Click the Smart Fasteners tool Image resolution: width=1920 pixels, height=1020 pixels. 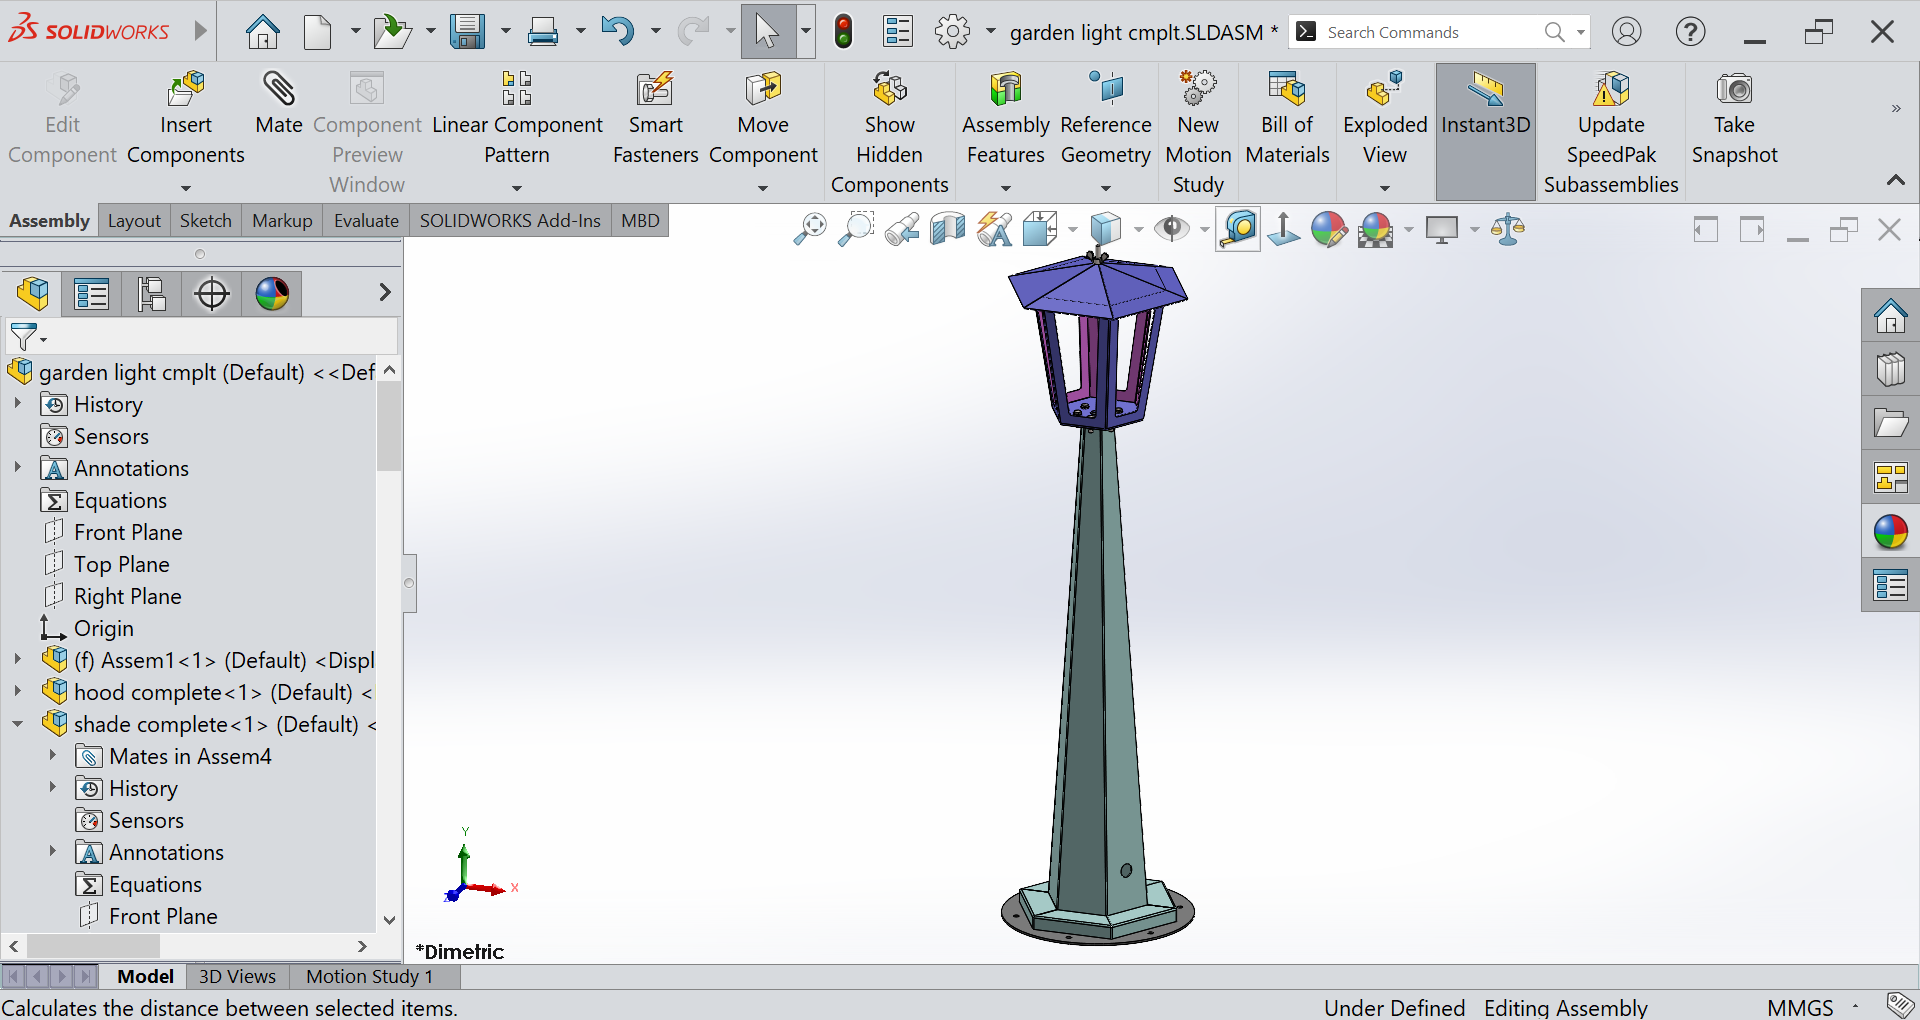tap(656, 118)
